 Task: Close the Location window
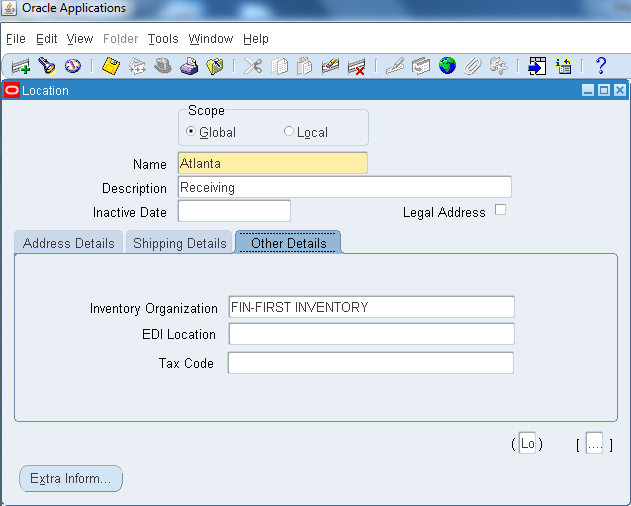click(x=620, y=90)
